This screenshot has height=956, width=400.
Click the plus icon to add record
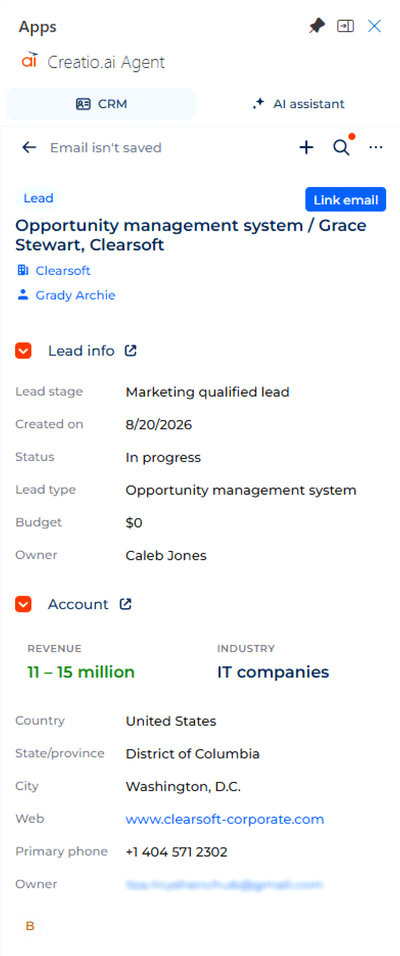[x=306, y=148]
